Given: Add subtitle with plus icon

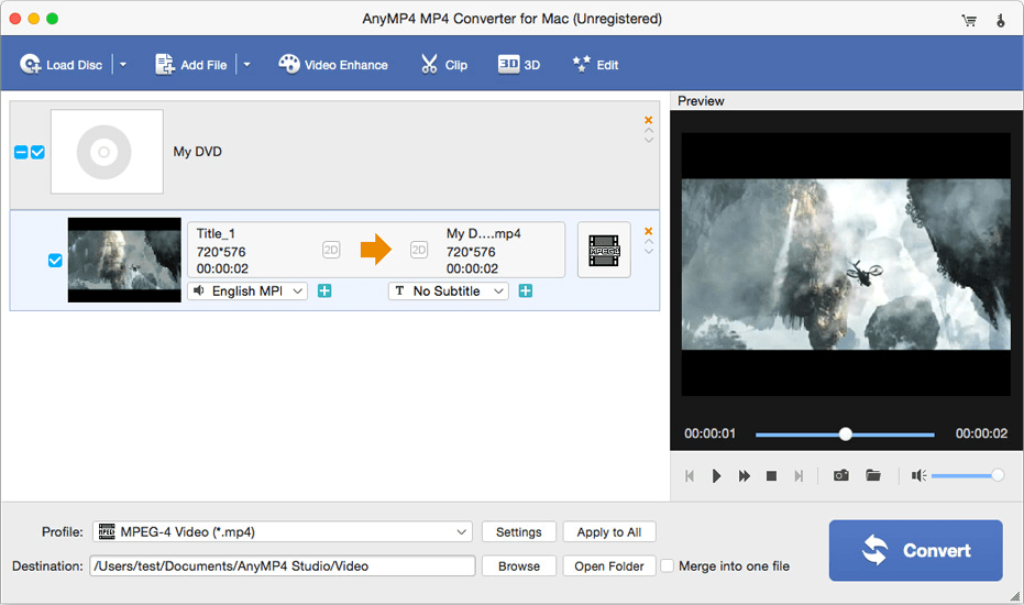Looking at the screenshot, I should click(x=526, y=291).
